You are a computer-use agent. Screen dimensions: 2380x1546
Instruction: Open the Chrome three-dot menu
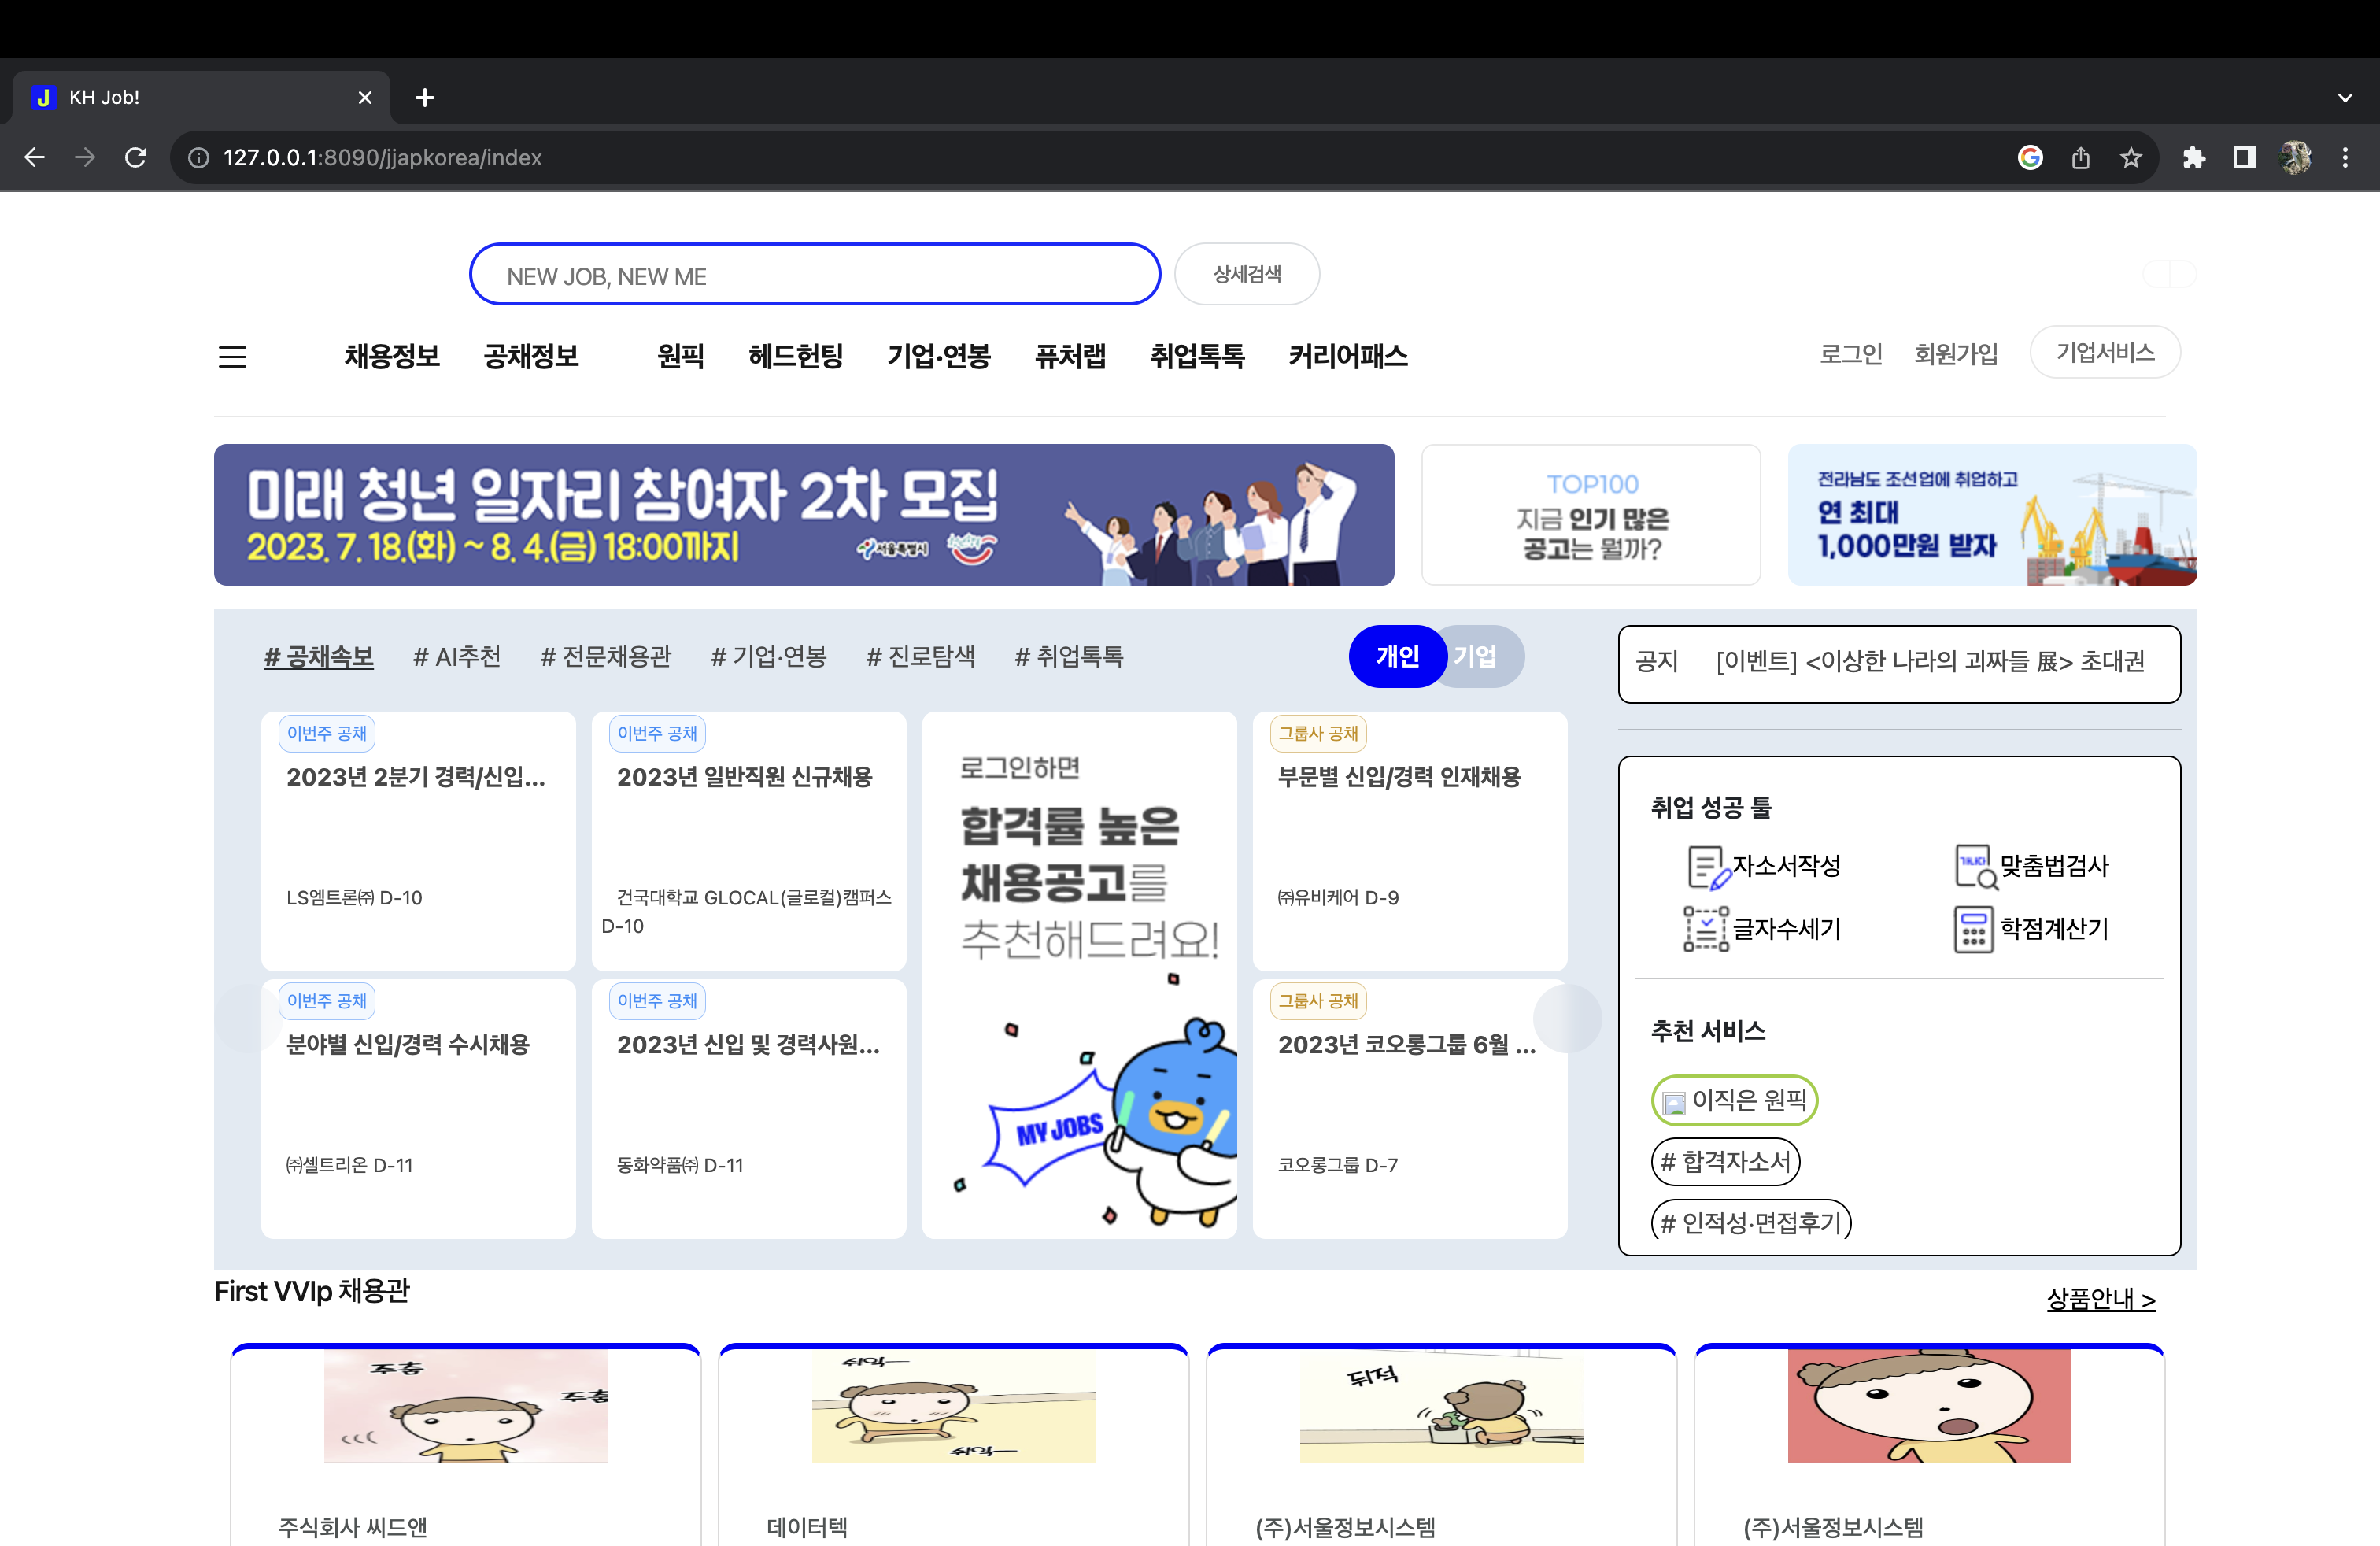click(2347, 157)
